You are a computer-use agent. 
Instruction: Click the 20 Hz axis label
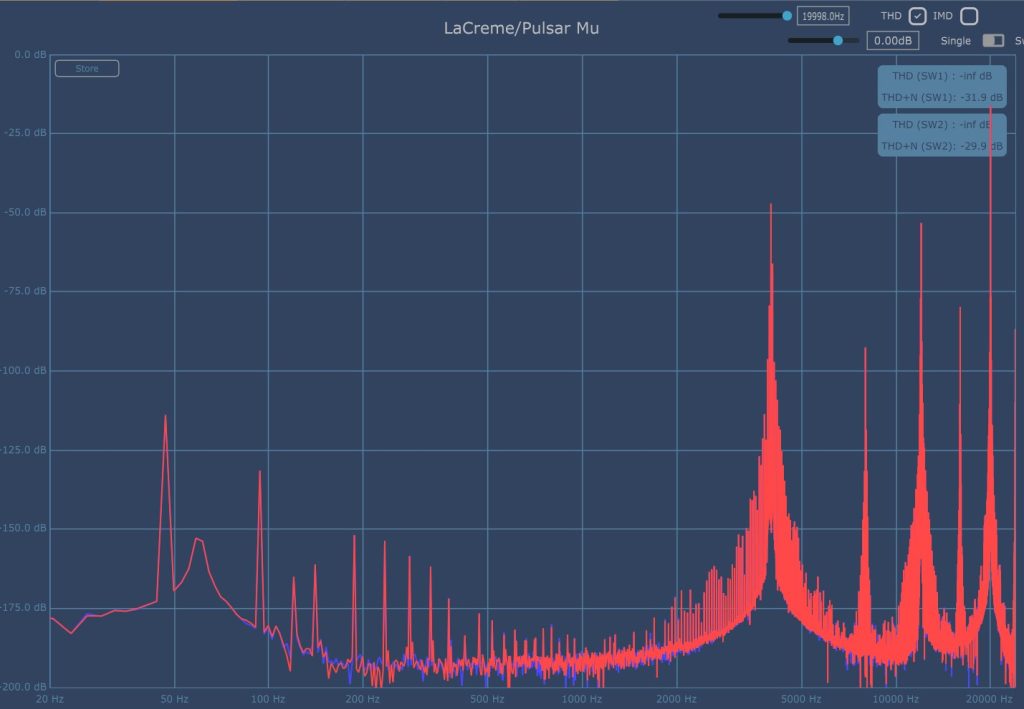(50, 698)
